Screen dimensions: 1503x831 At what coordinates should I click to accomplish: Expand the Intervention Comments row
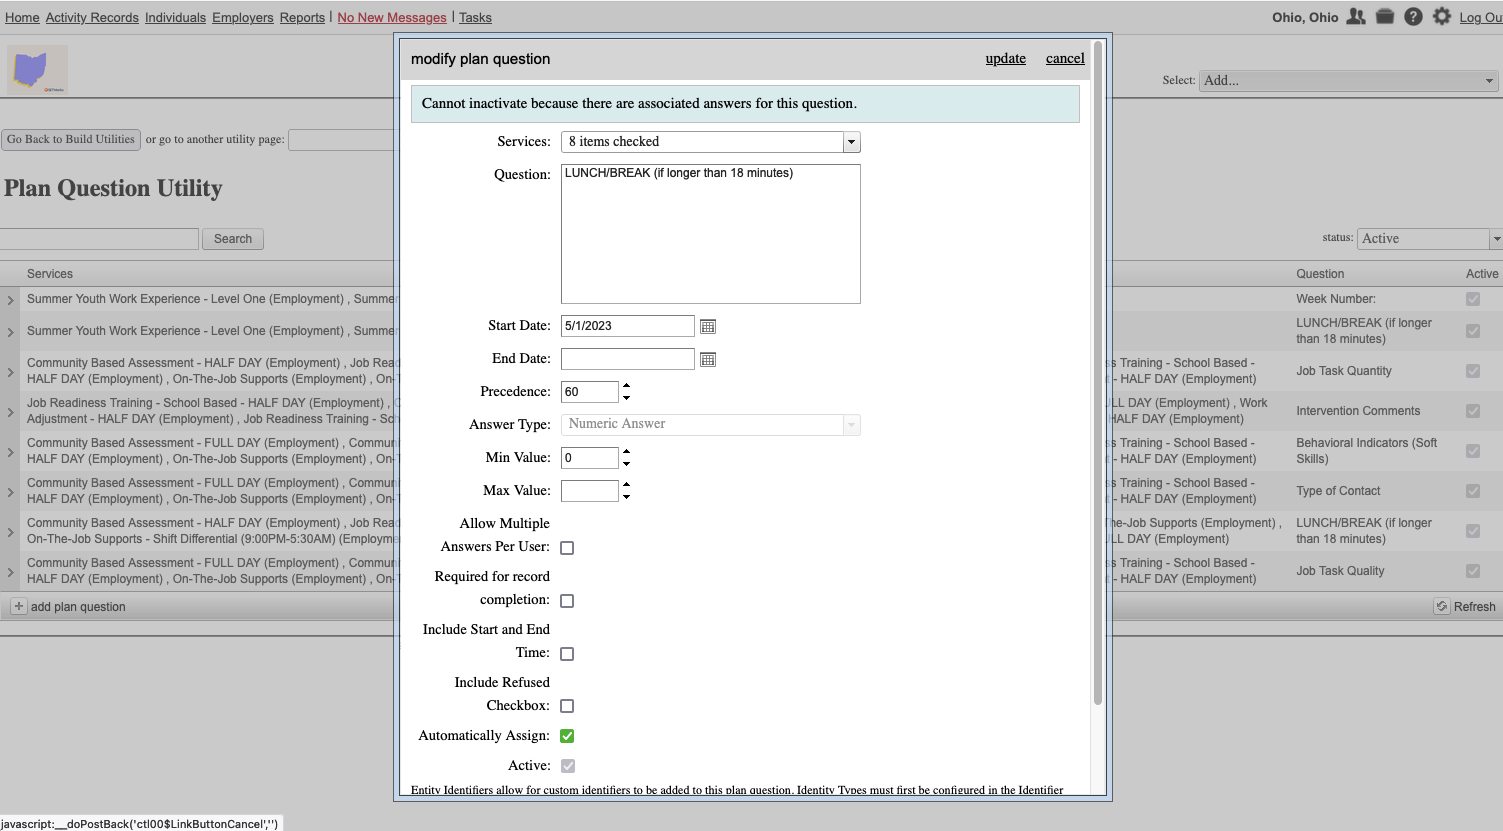(x=10, y=412)
